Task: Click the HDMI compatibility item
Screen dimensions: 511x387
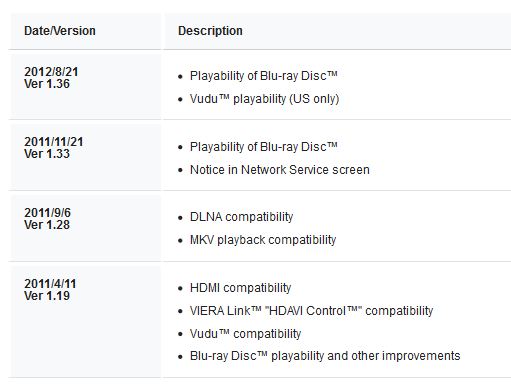Action: (x=240, y=288)
